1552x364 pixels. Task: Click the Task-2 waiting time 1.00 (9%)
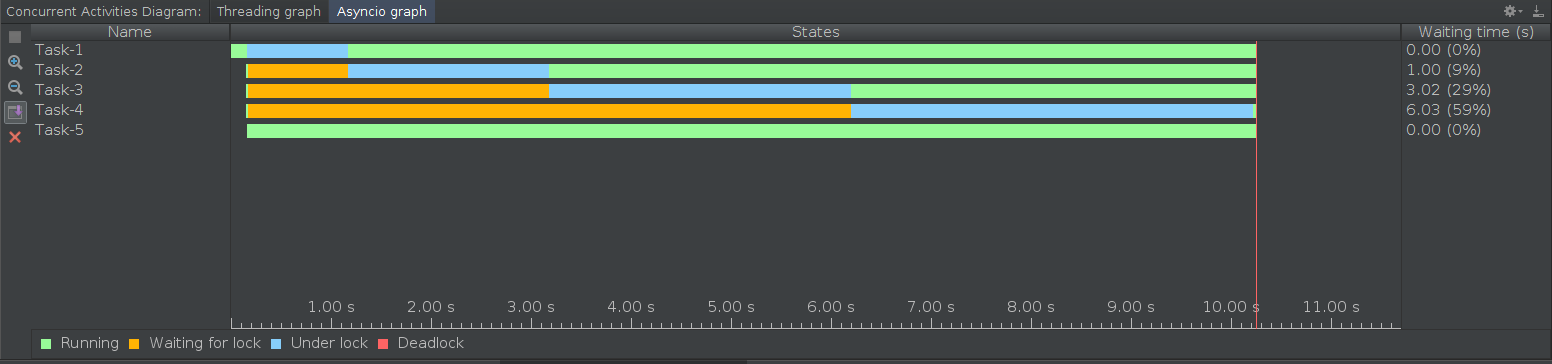(1443, 70)
